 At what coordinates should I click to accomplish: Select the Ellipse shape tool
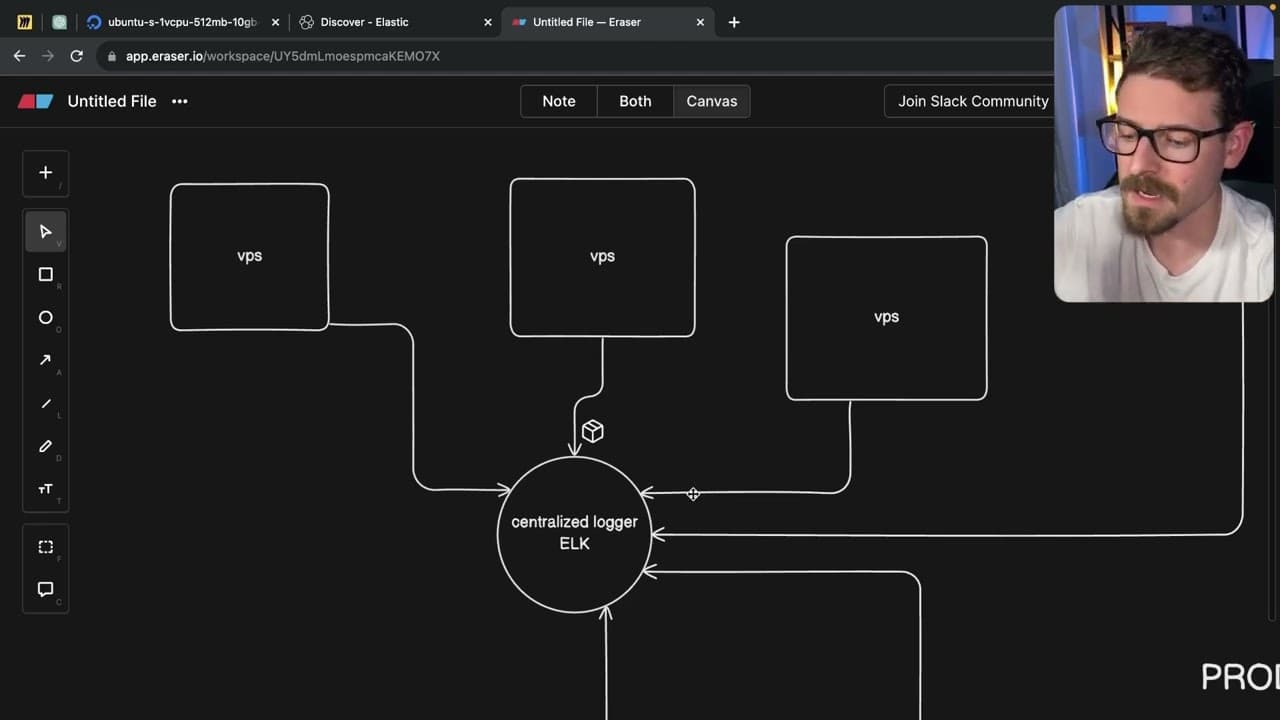click(x=45, y=318)
